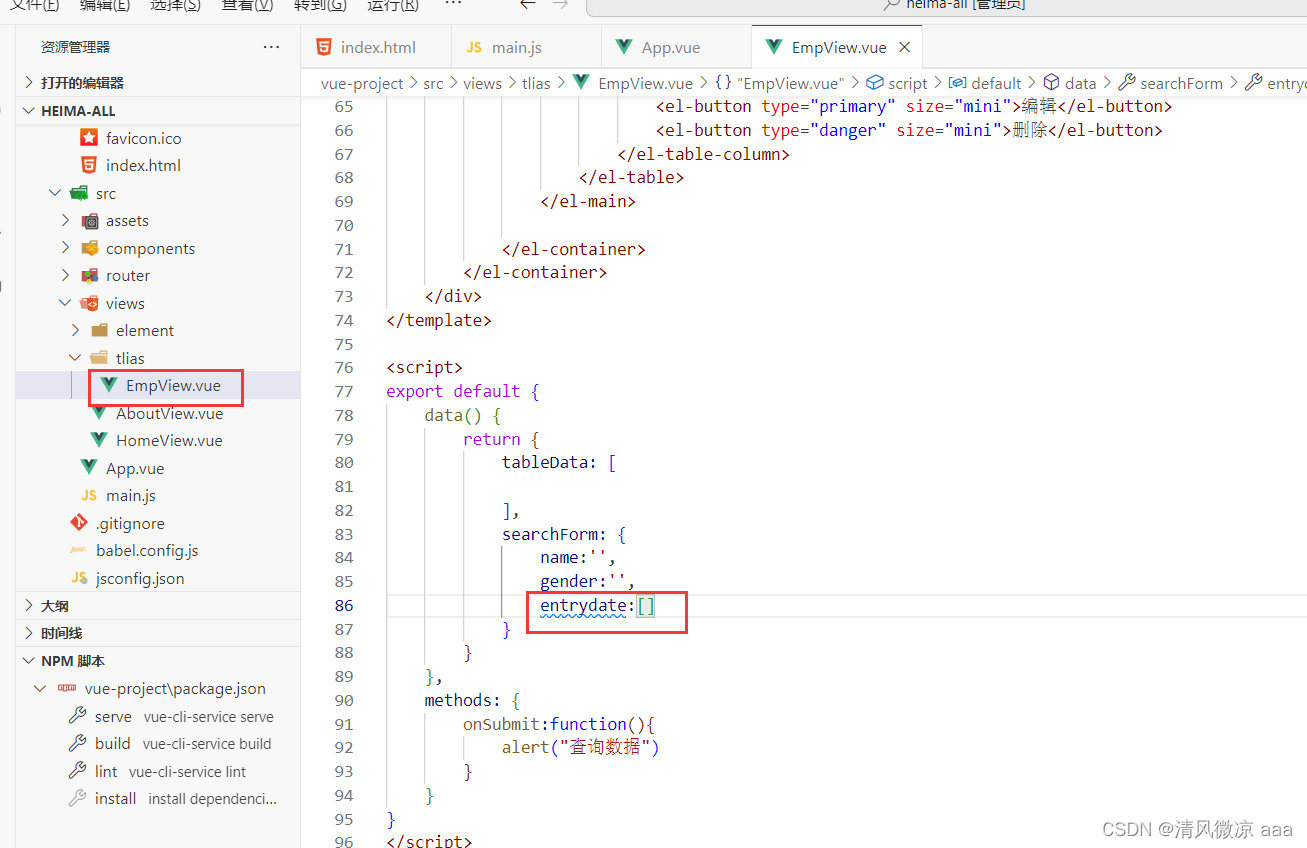Click the JS icon beside jsconfig.json
Screen dimensions: 1307x848
(79, 578)
